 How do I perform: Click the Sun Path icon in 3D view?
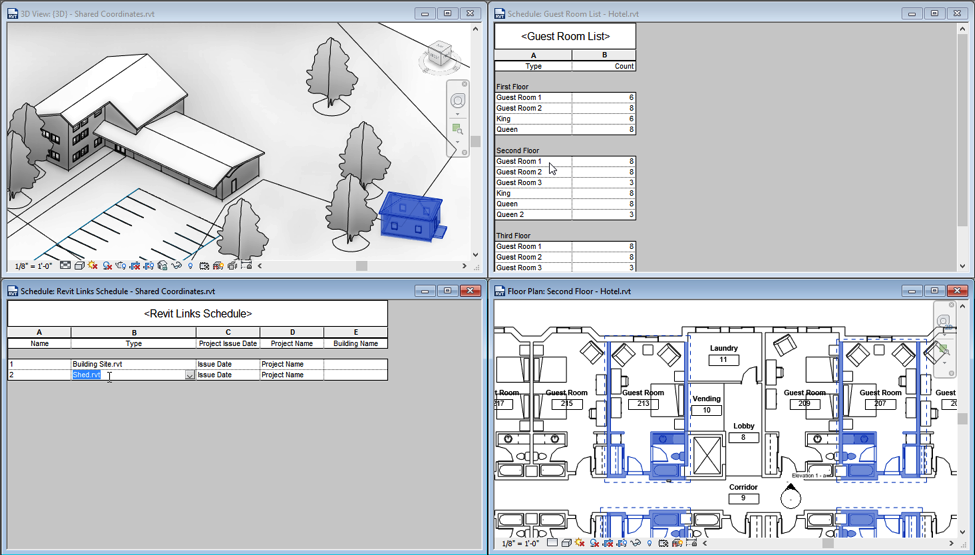coord(93,266)
